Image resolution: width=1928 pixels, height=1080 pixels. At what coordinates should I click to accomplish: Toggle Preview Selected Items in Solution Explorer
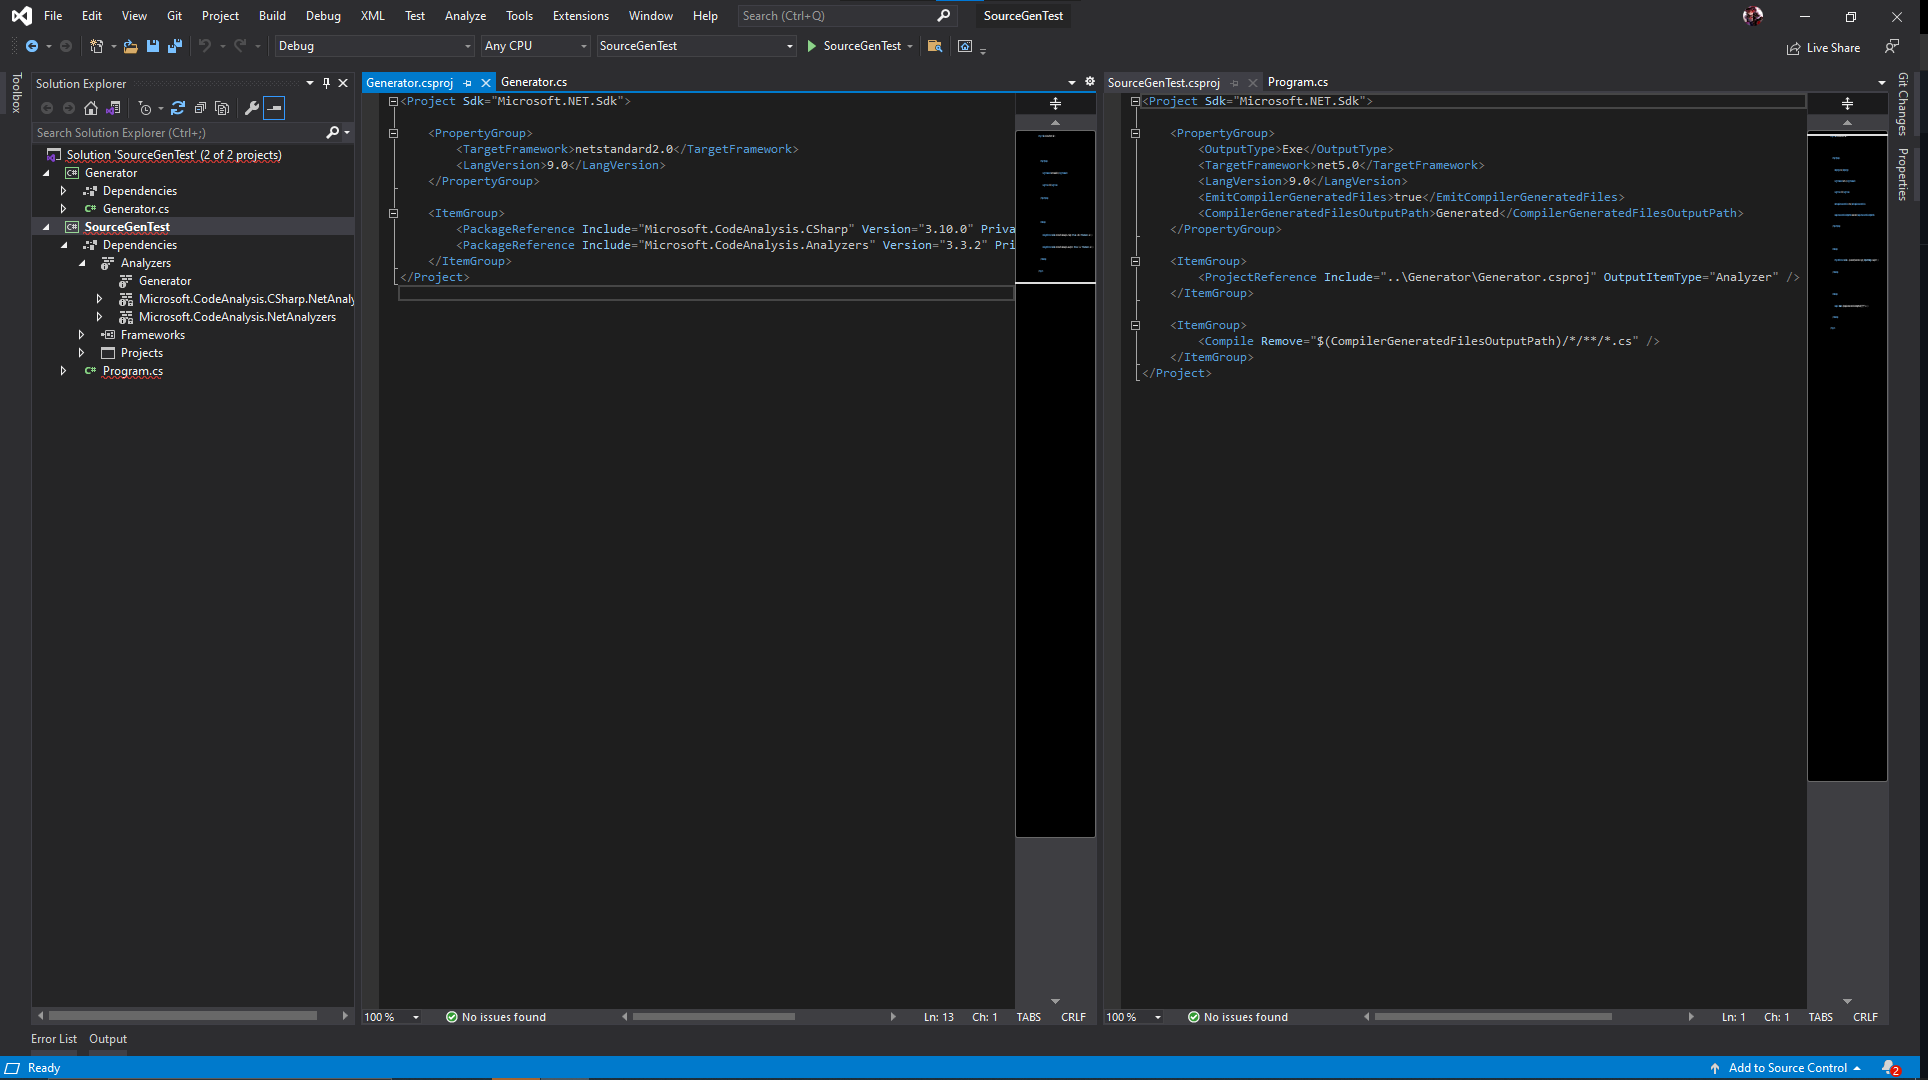pyautogui.click(x=274, y=108)
